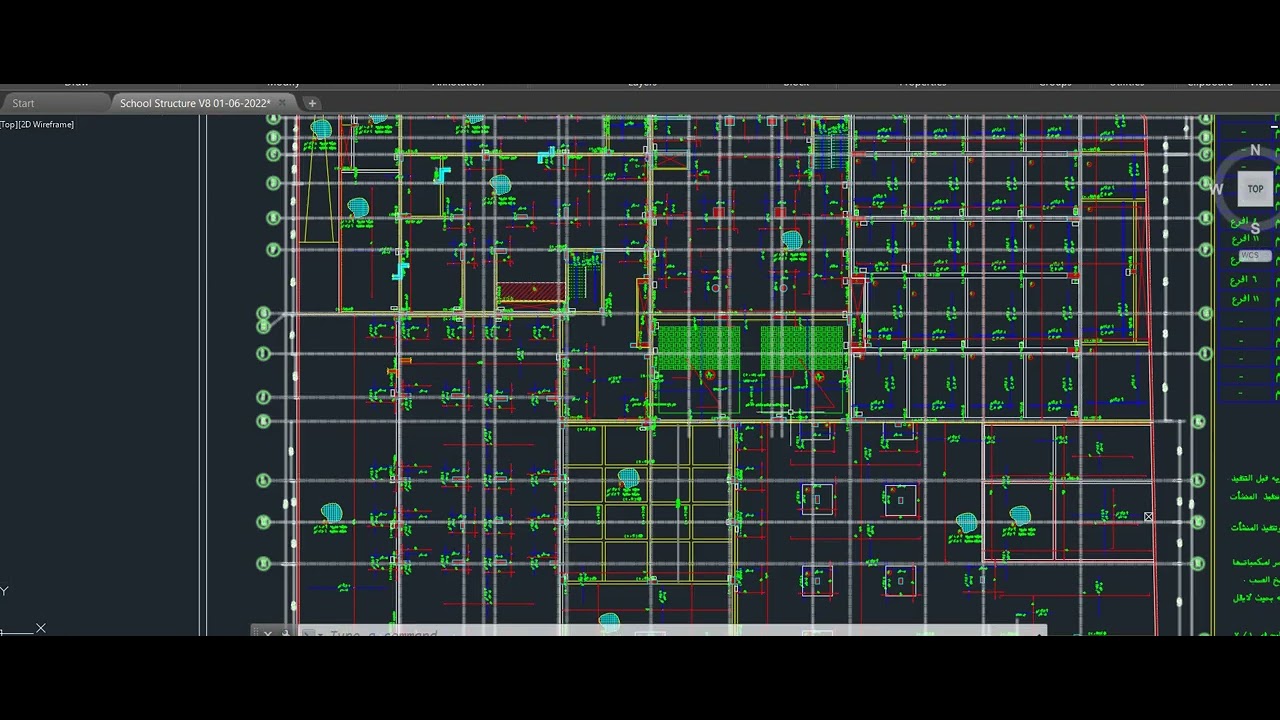Click the TOP face of the ViewCube
The width and height of the screenshot is (1280, 720).
[x=1255, y=188]
